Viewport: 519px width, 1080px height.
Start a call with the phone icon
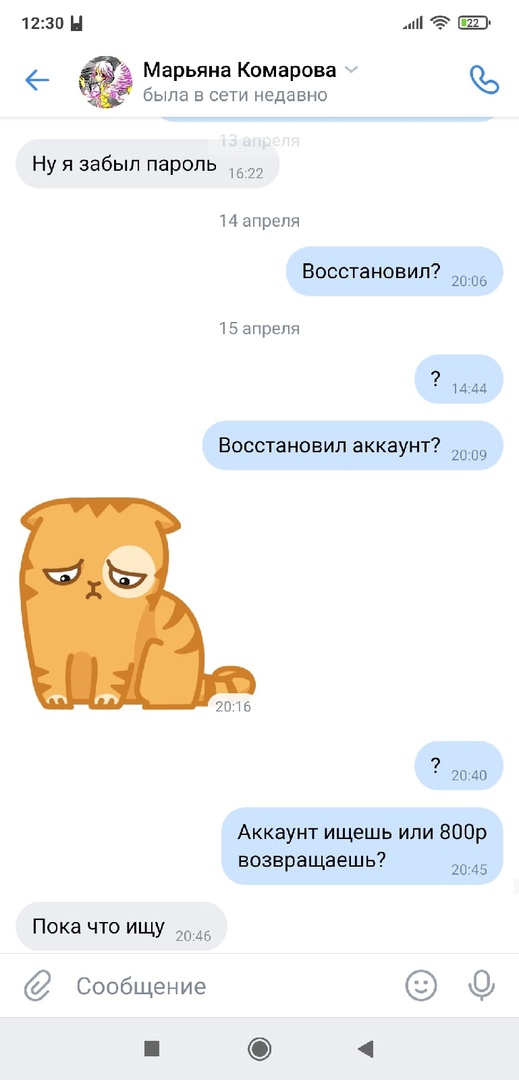point(484,80)
